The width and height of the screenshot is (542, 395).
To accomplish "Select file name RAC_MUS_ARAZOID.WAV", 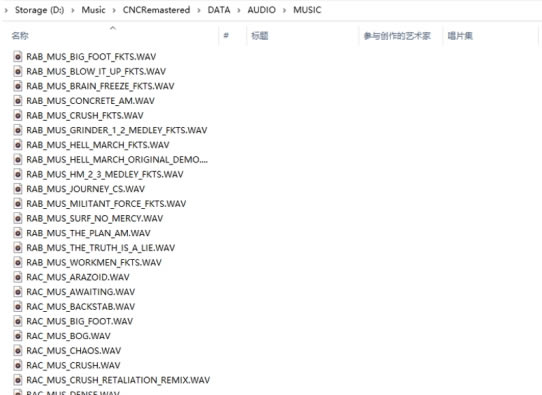I will click(x=78, y=277).
